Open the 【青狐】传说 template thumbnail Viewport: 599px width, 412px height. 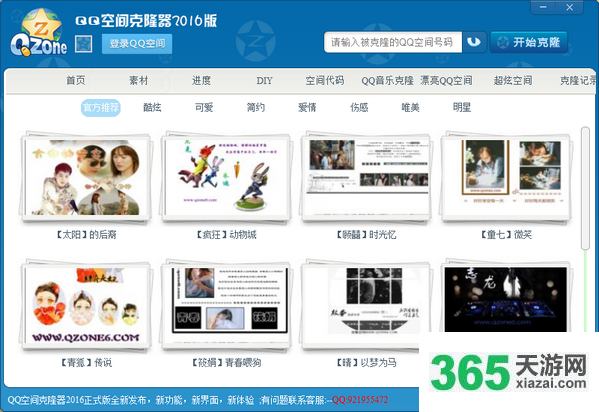[86, 306]
